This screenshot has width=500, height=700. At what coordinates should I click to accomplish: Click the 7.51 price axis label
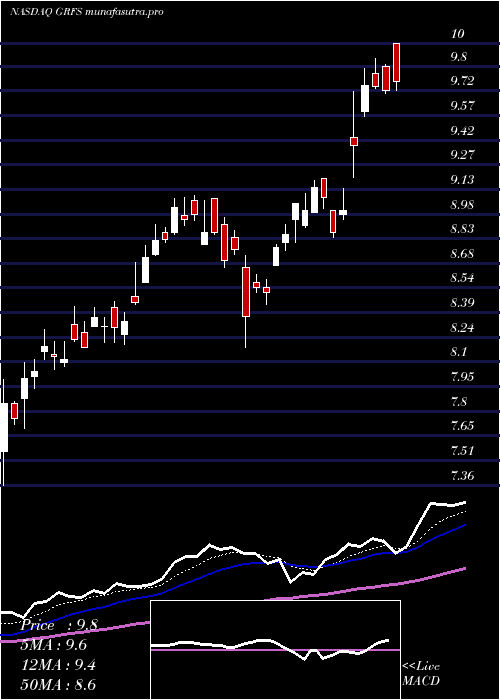pyautogui.click(x=462, y=451)
